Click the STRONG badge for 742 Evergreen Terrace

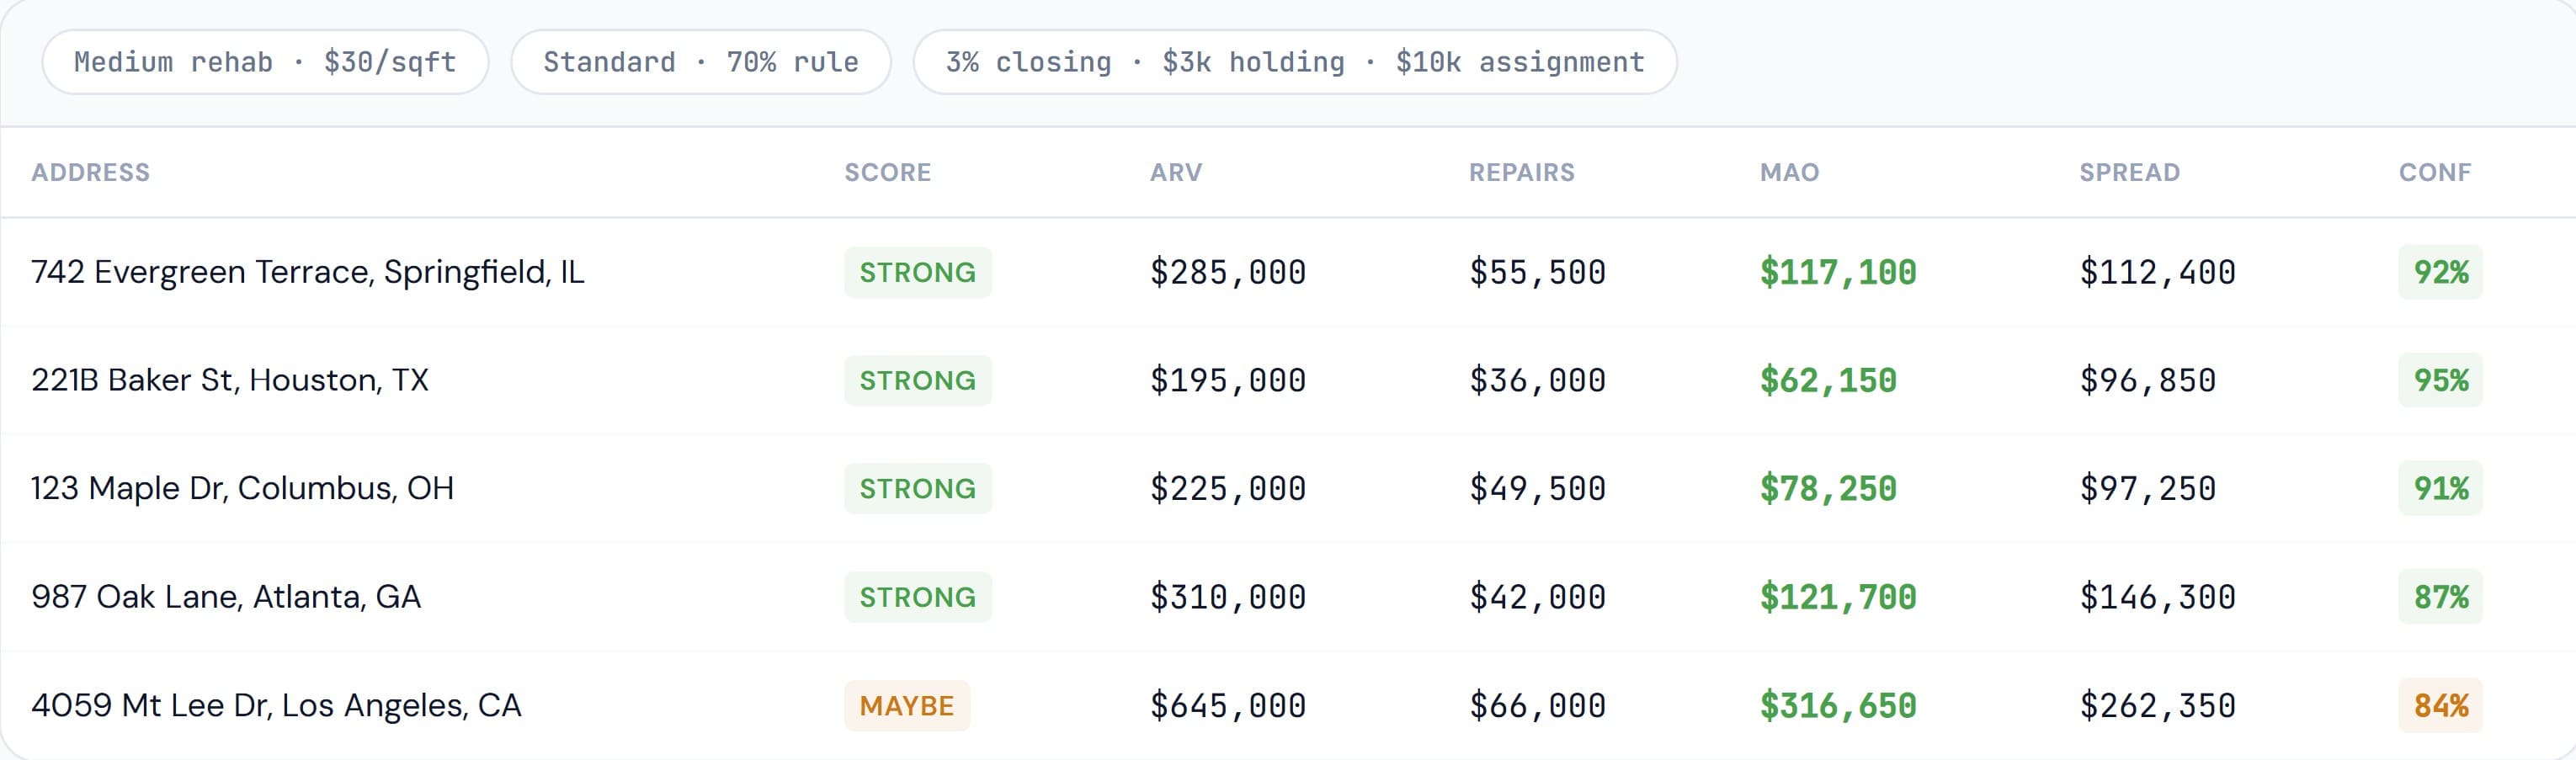917,271
